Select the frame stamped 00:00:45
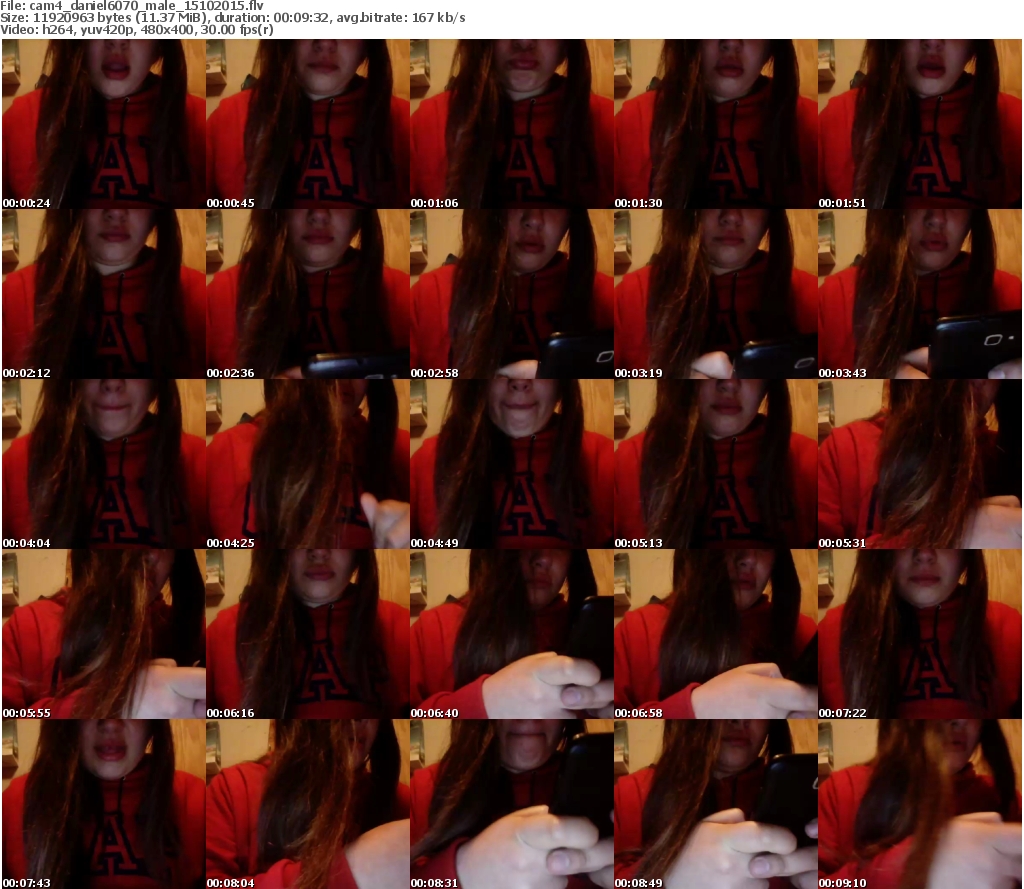This screenshot has height=889, width=1024. (x=308, y=124)
